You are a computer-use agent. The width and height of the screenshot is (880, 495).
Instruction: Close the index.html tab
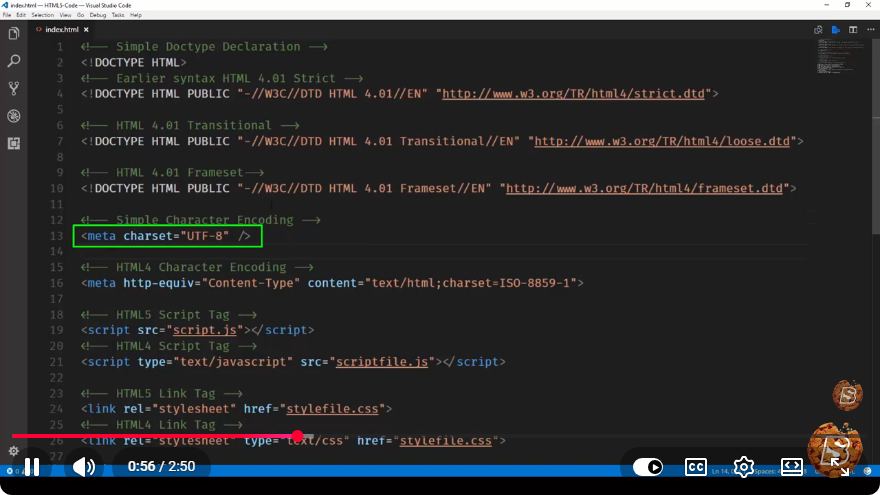[86, 30]
